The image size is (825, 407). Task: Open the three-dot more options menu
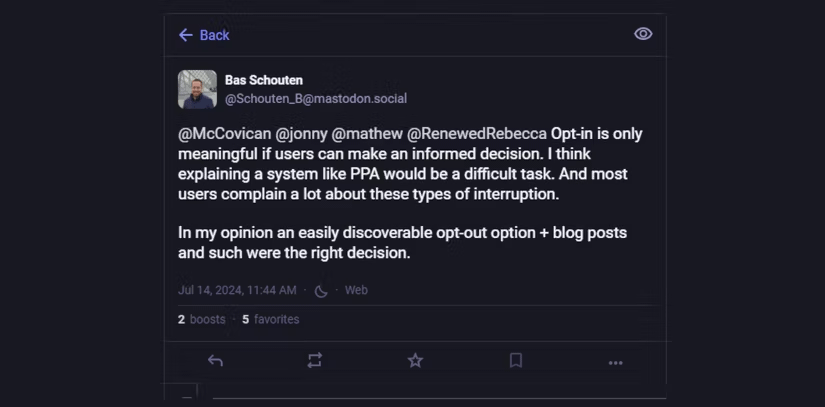coord(615,362)
